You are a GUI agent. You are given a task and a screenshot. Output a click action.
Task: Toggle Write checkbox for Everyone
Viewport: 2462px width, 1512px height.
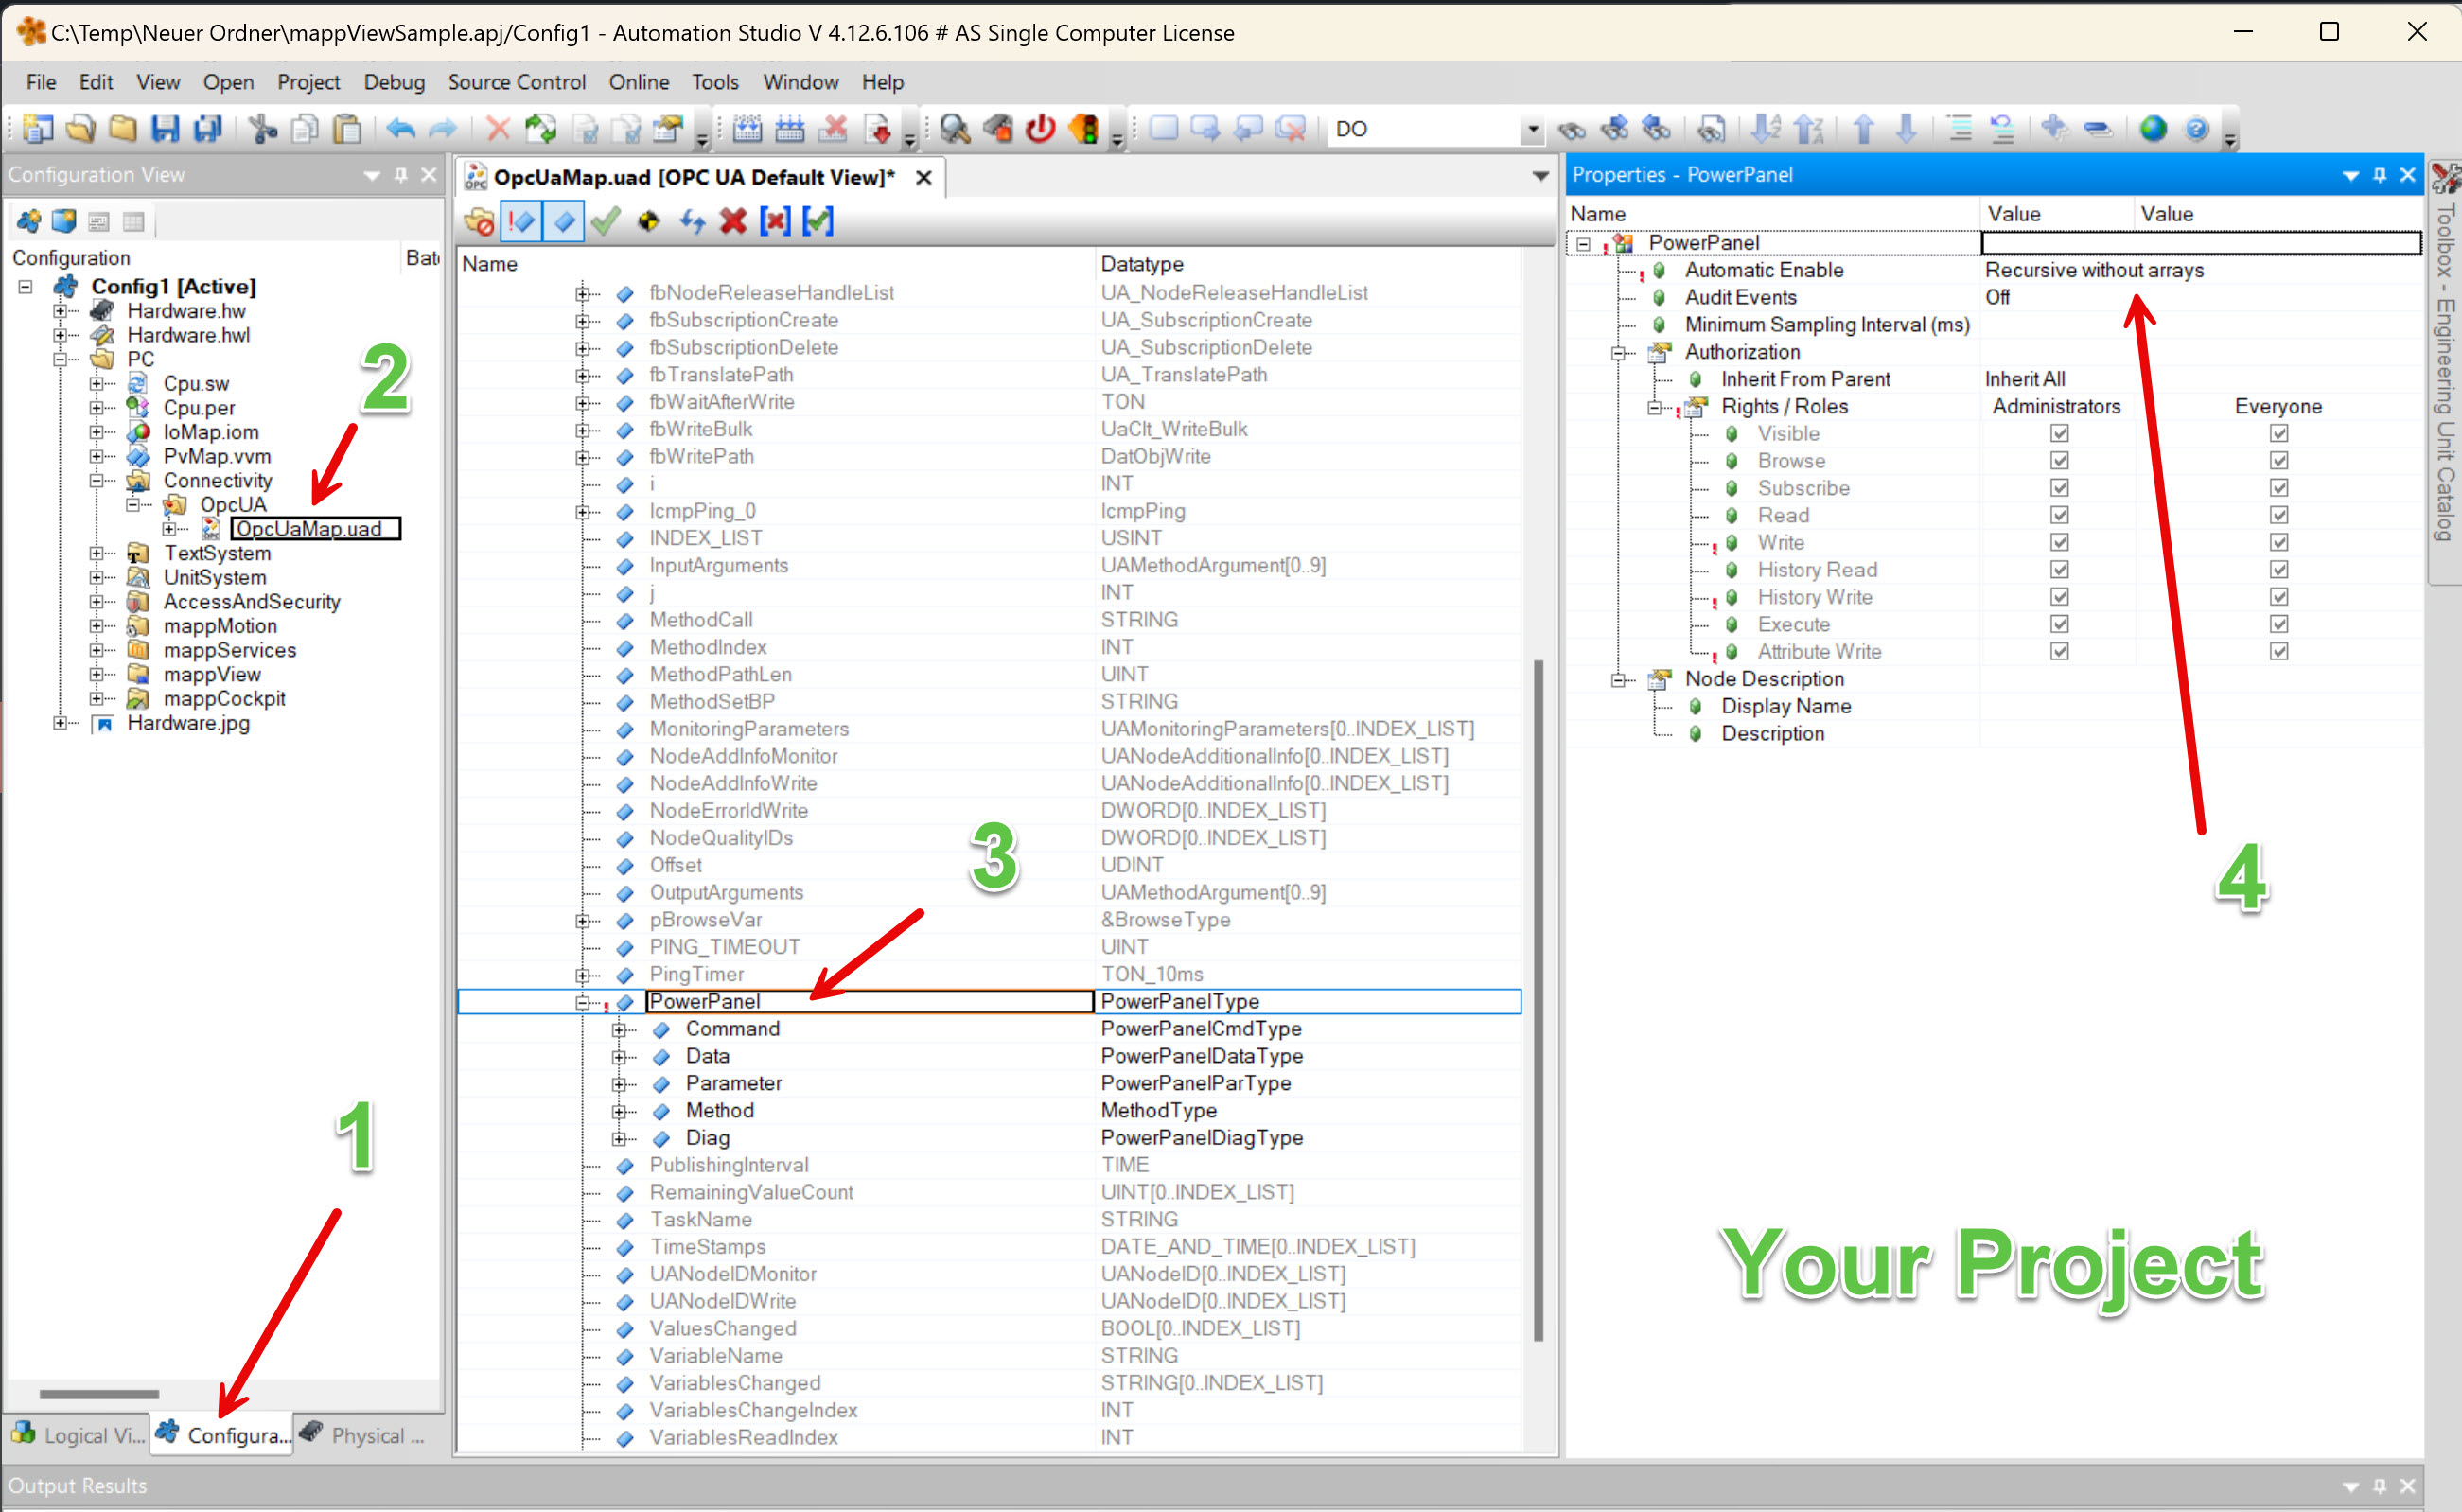2279,543
